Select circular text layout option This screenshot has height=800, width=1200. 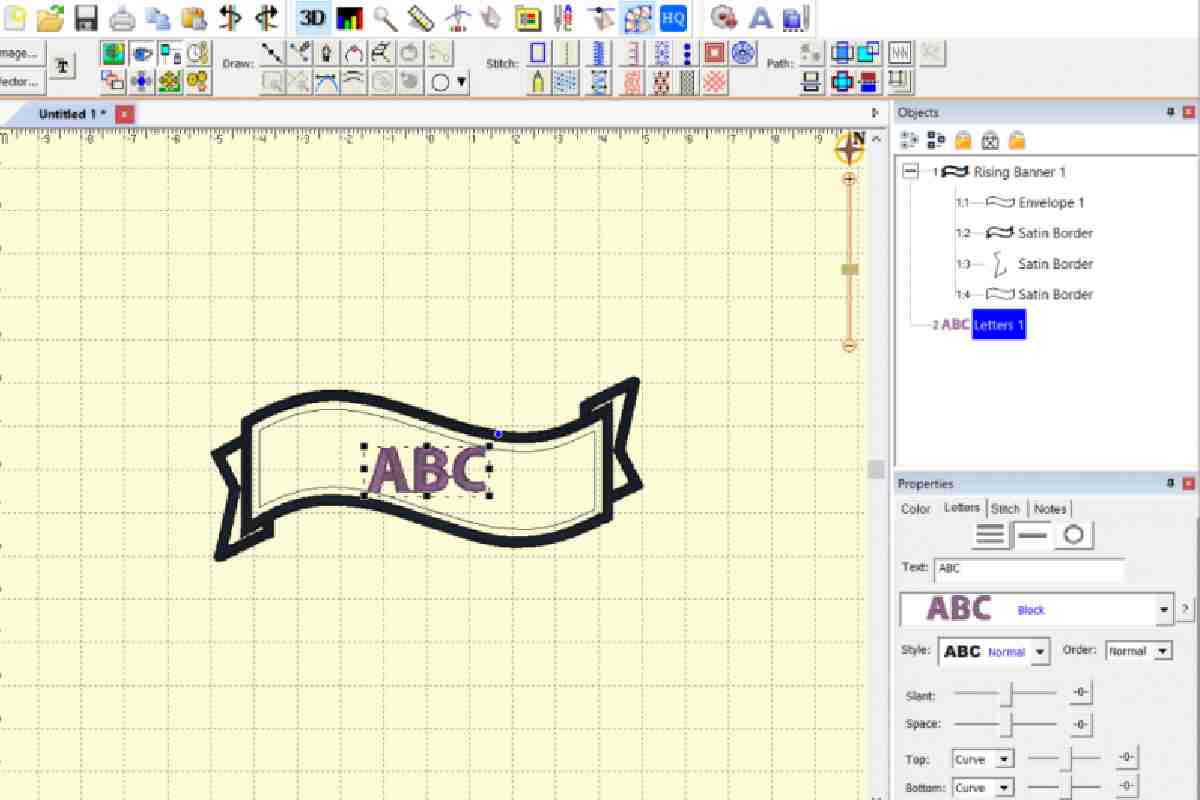point(1073,535)
